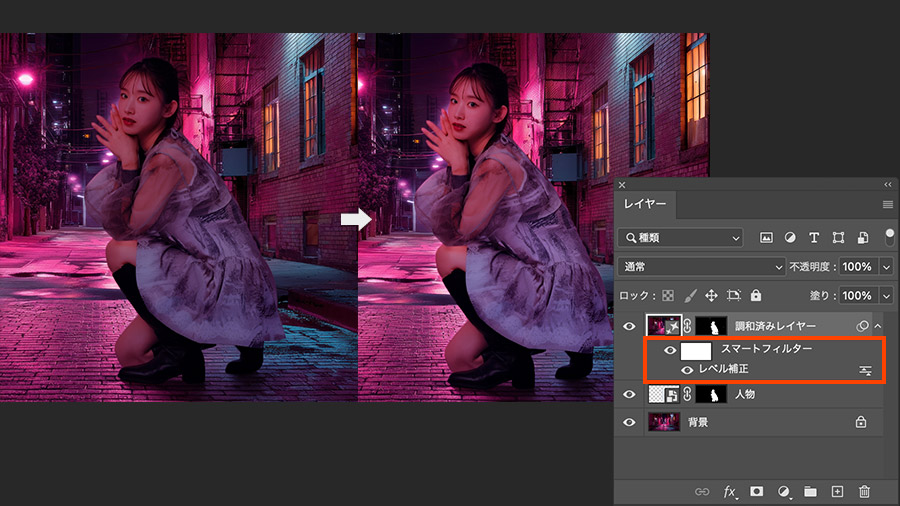Lock transparent pixels checkerboard icon
This screenshot has height=506, width=900.
(668, 295)
